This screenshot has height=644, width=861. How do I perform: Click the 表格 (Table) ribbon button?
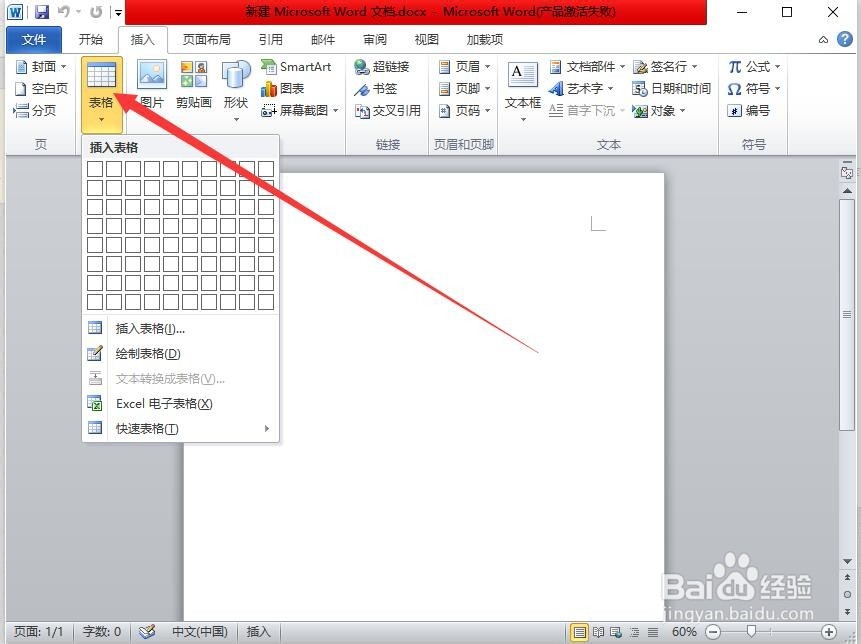[102, 93]
